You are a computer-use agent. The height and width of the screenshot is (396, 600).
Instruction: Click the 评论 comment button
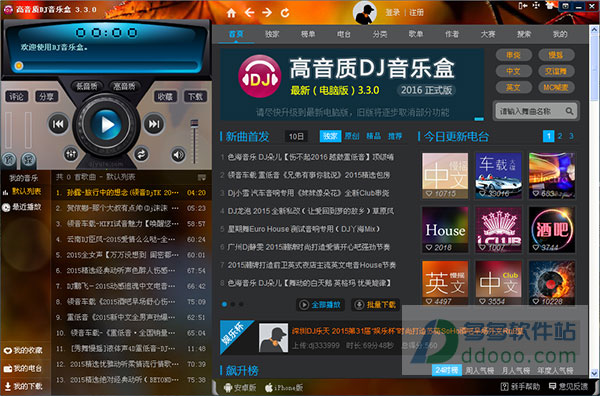[x=16, y=97]
